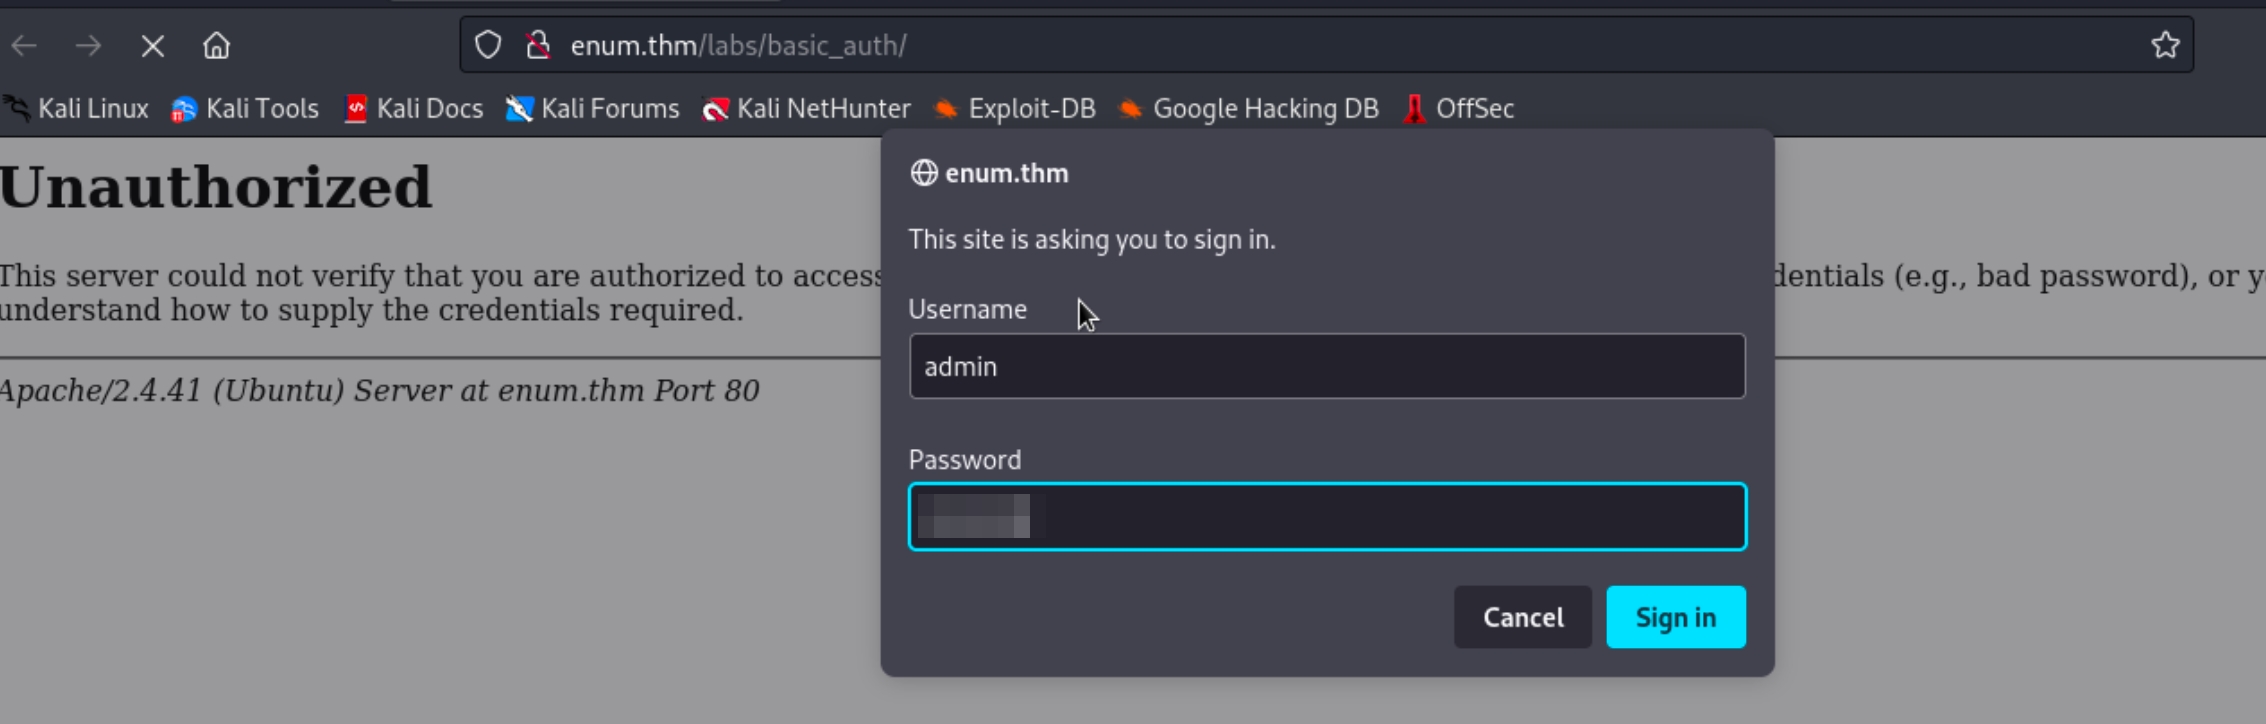Open the Kali Docs bookmark

[414, 109]
